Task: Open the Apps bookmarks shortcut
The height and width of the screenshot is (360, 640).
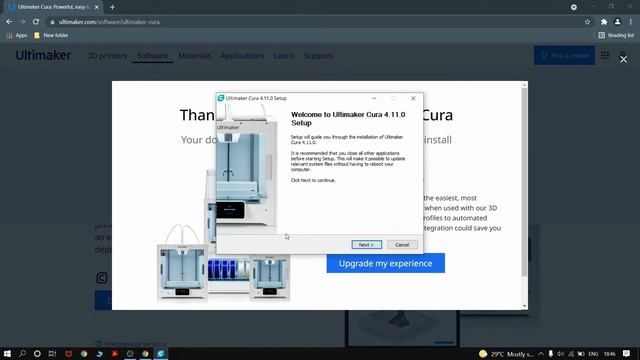Action: (x=17, y=36)
